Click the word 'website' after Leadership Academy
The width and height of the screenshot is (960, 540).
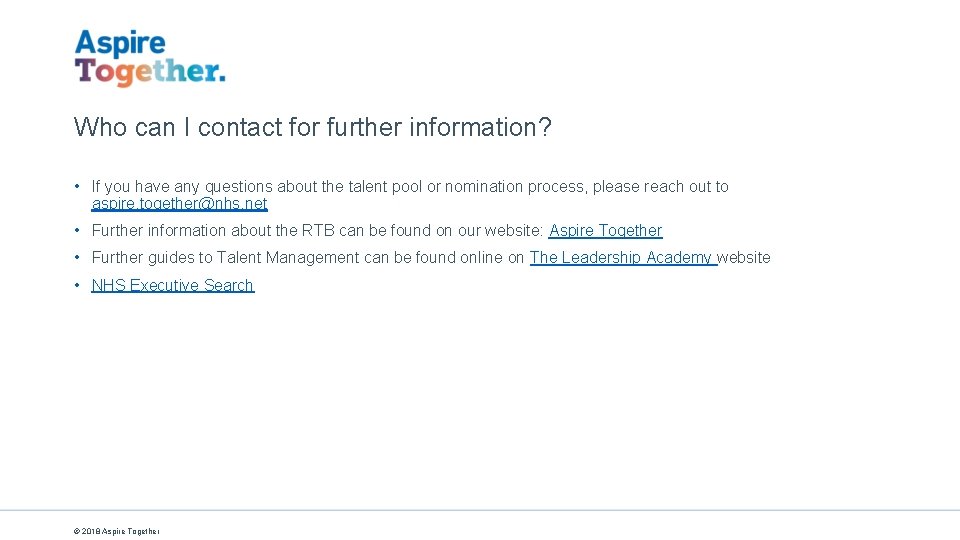coord(744,258)
